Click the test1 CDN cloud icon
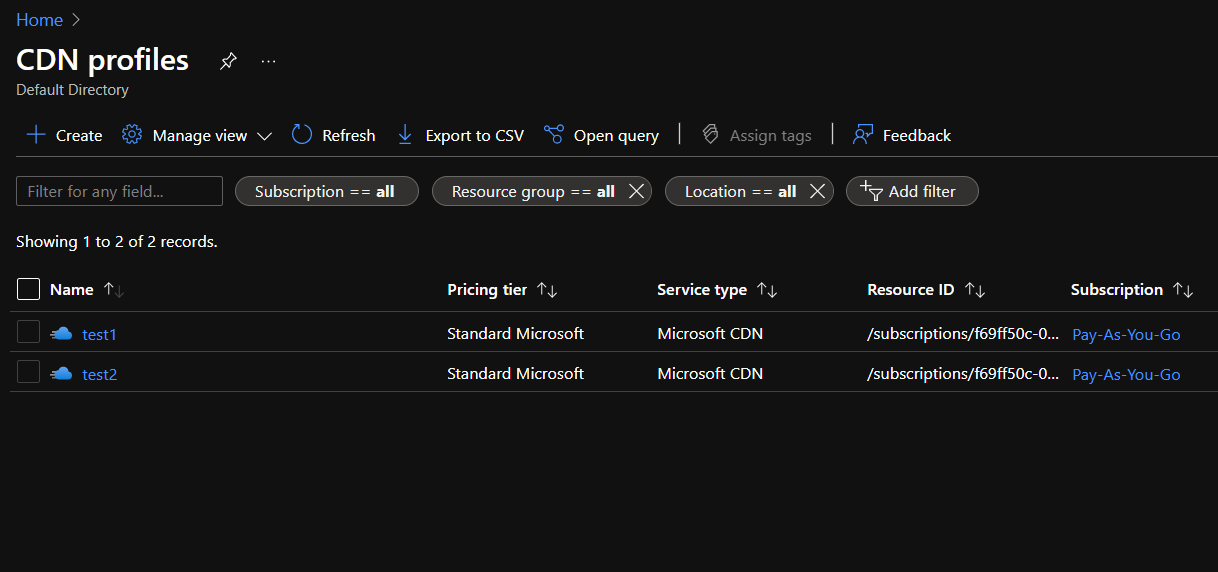The image size is (1218, 572). (61, 334)
